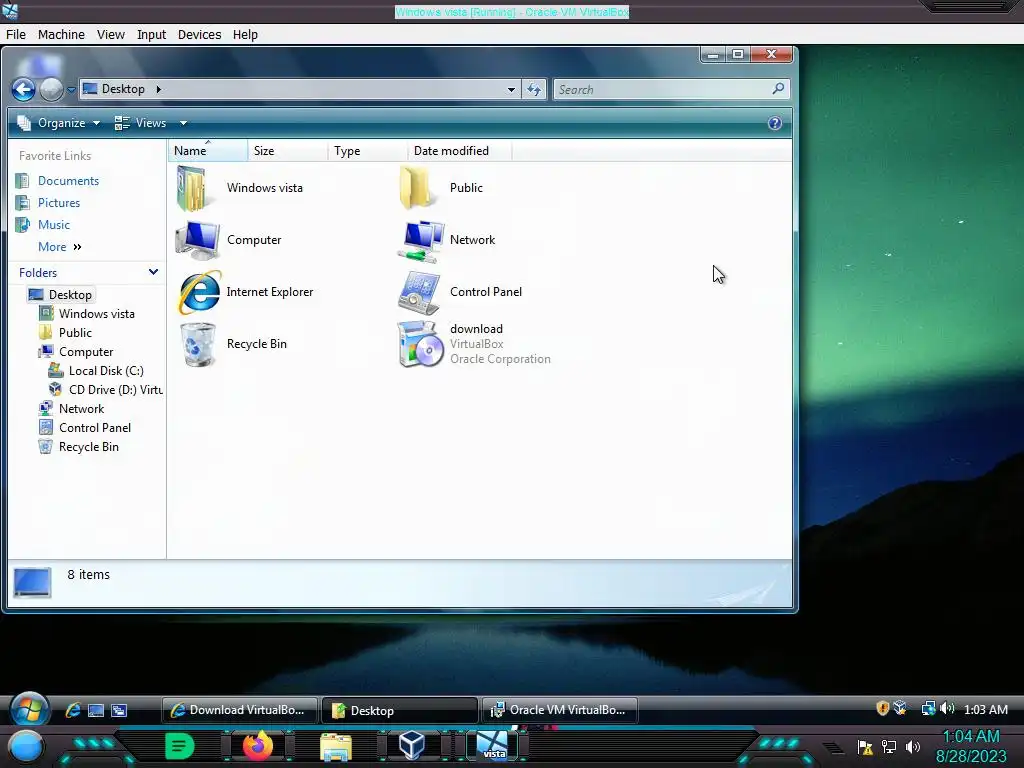Select the Computer icon in the file list

(x=197, y=240)
